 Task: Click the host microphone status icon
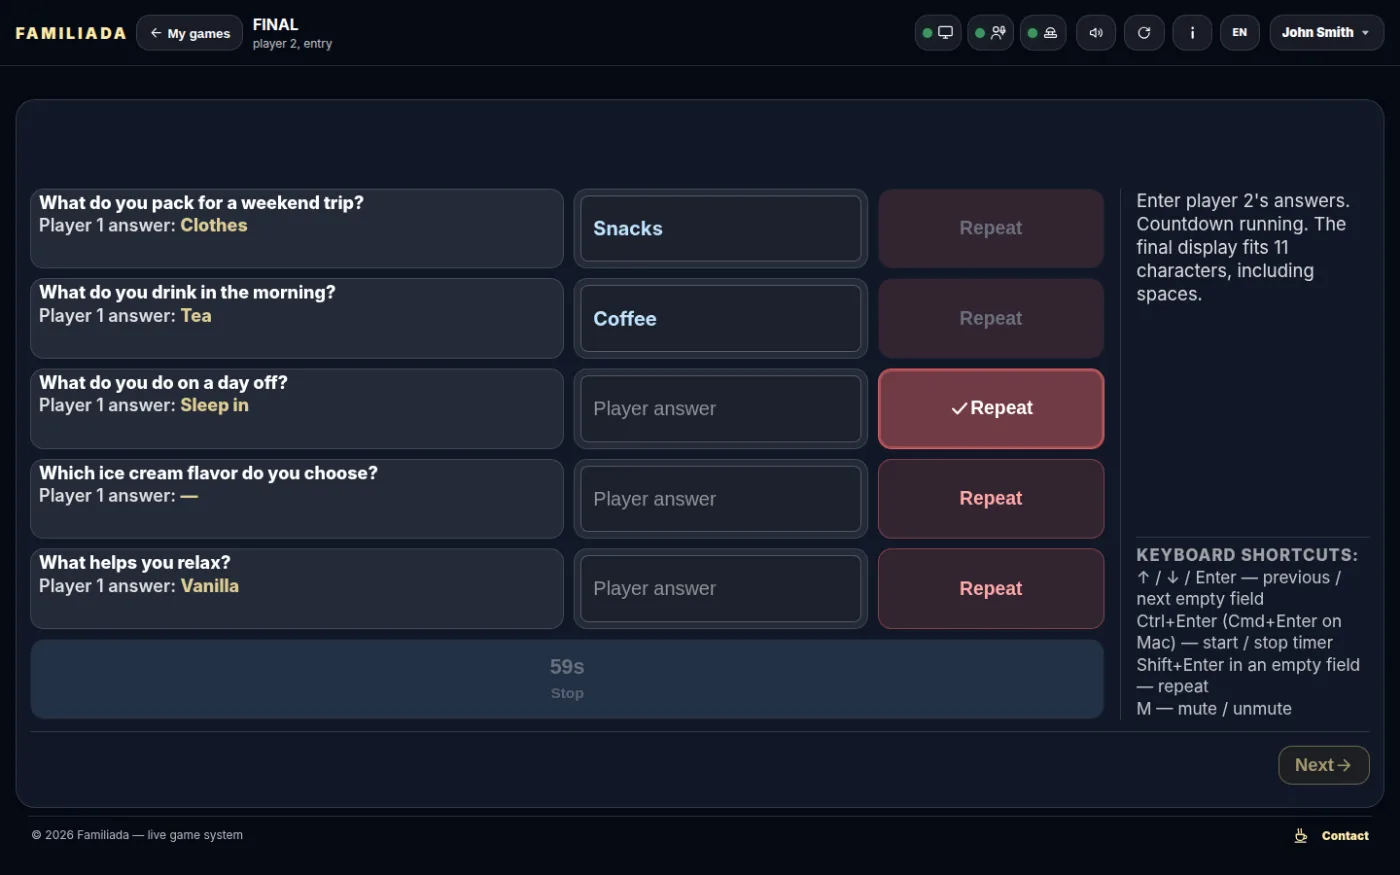[990, 33]
